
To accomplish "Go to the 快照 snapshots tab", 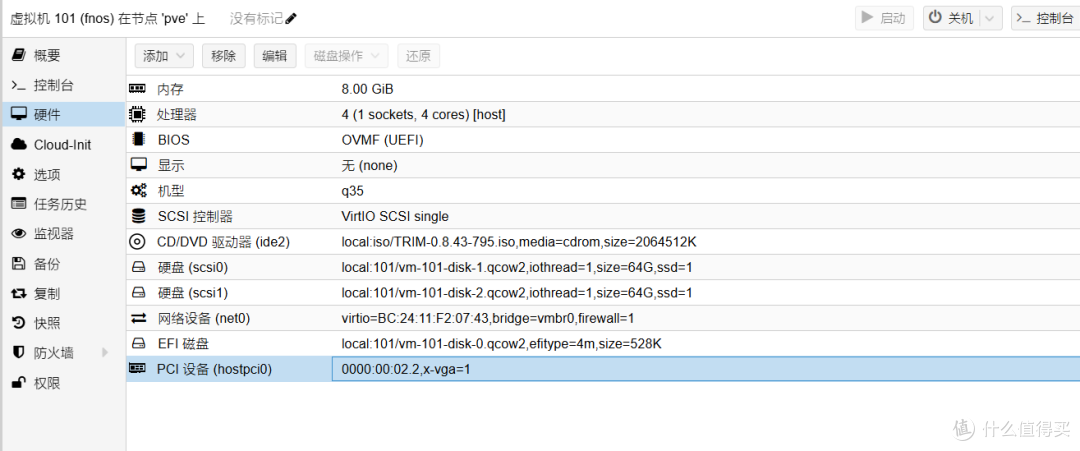I will (47, 323).
